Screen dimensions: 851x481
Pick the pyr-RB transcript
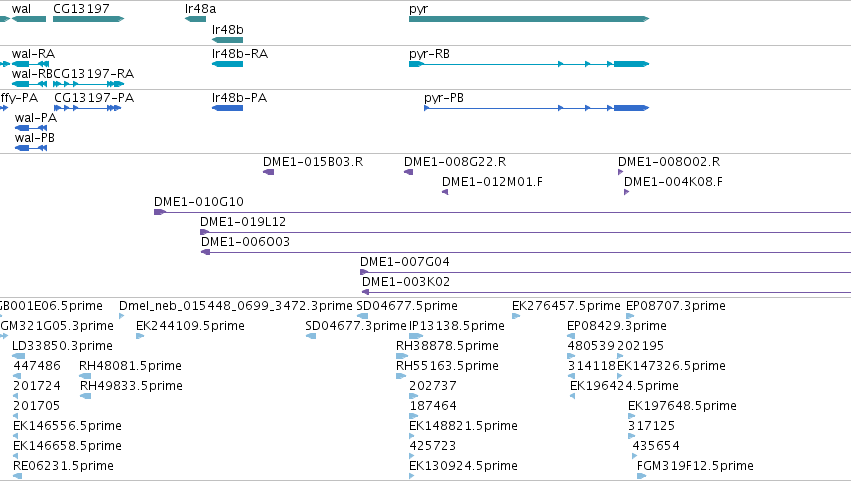(529, 64)
